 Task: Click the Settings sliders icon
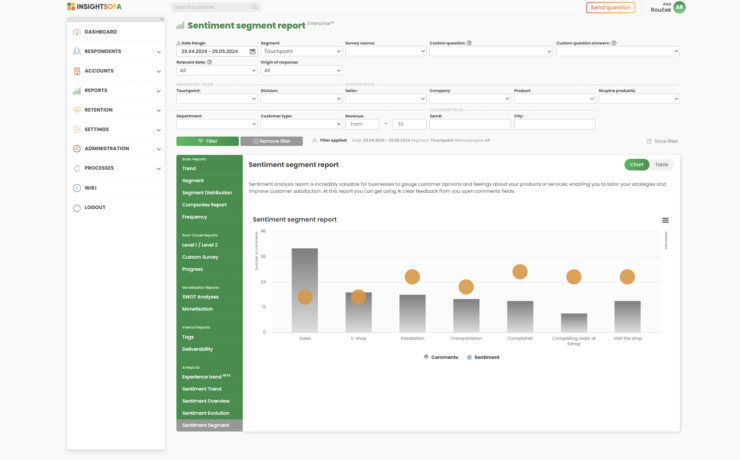[x=77, y=129]
